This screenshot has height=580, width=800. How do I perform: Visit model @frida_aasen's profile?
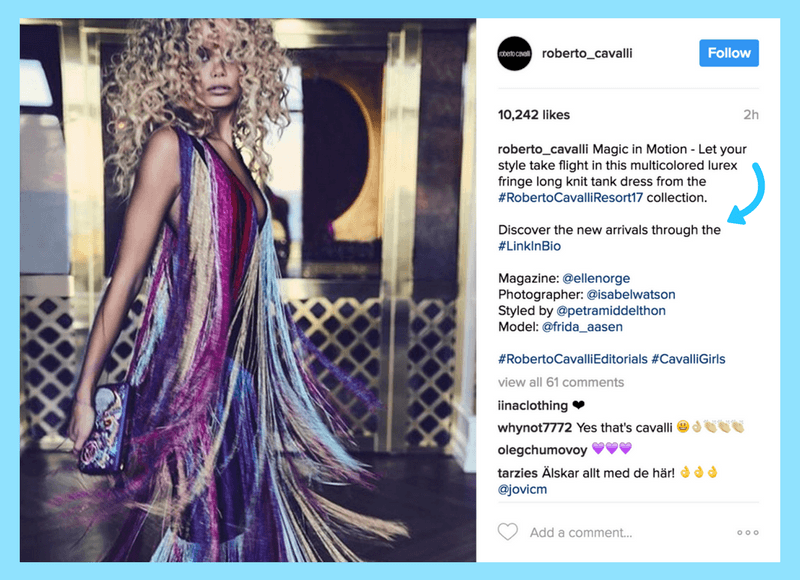pyautogui.click(x=582, y=326)
